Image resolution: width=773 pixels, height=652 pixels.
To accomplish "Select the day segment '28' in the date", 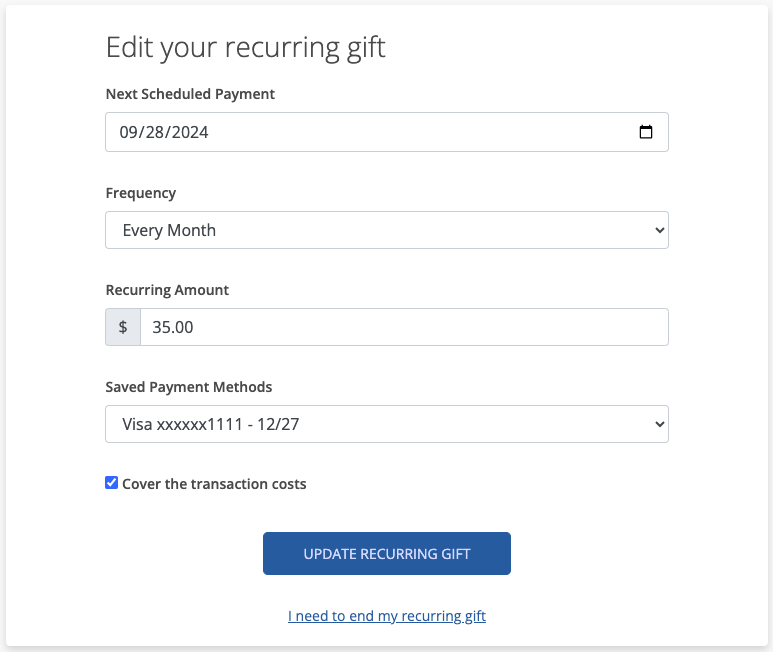I will pyautogui.click(x=155, y=132).
